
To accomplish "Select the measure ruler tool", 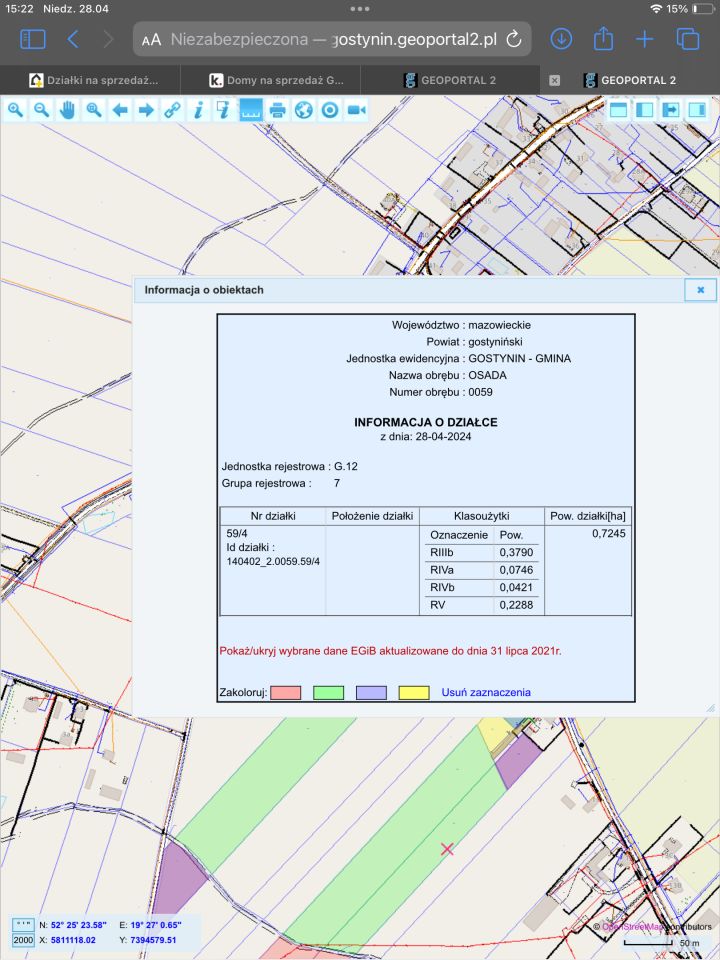I will (x=251, y=110).
